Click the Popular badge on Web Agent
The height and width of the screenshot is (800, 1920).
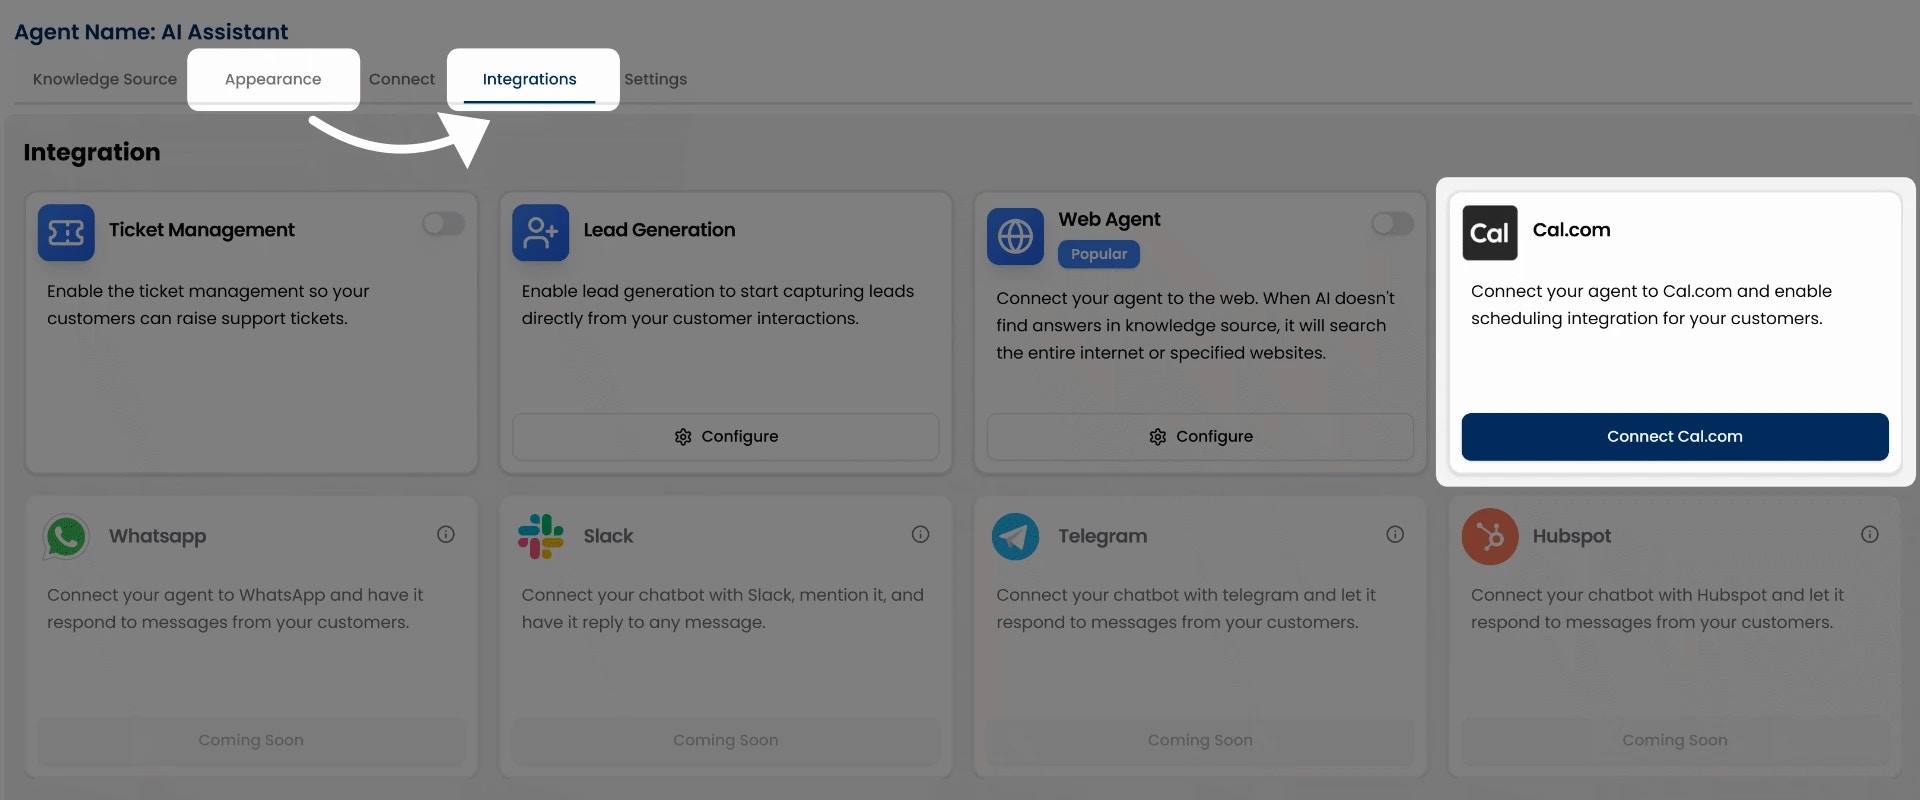click(x=1098, y=254)
